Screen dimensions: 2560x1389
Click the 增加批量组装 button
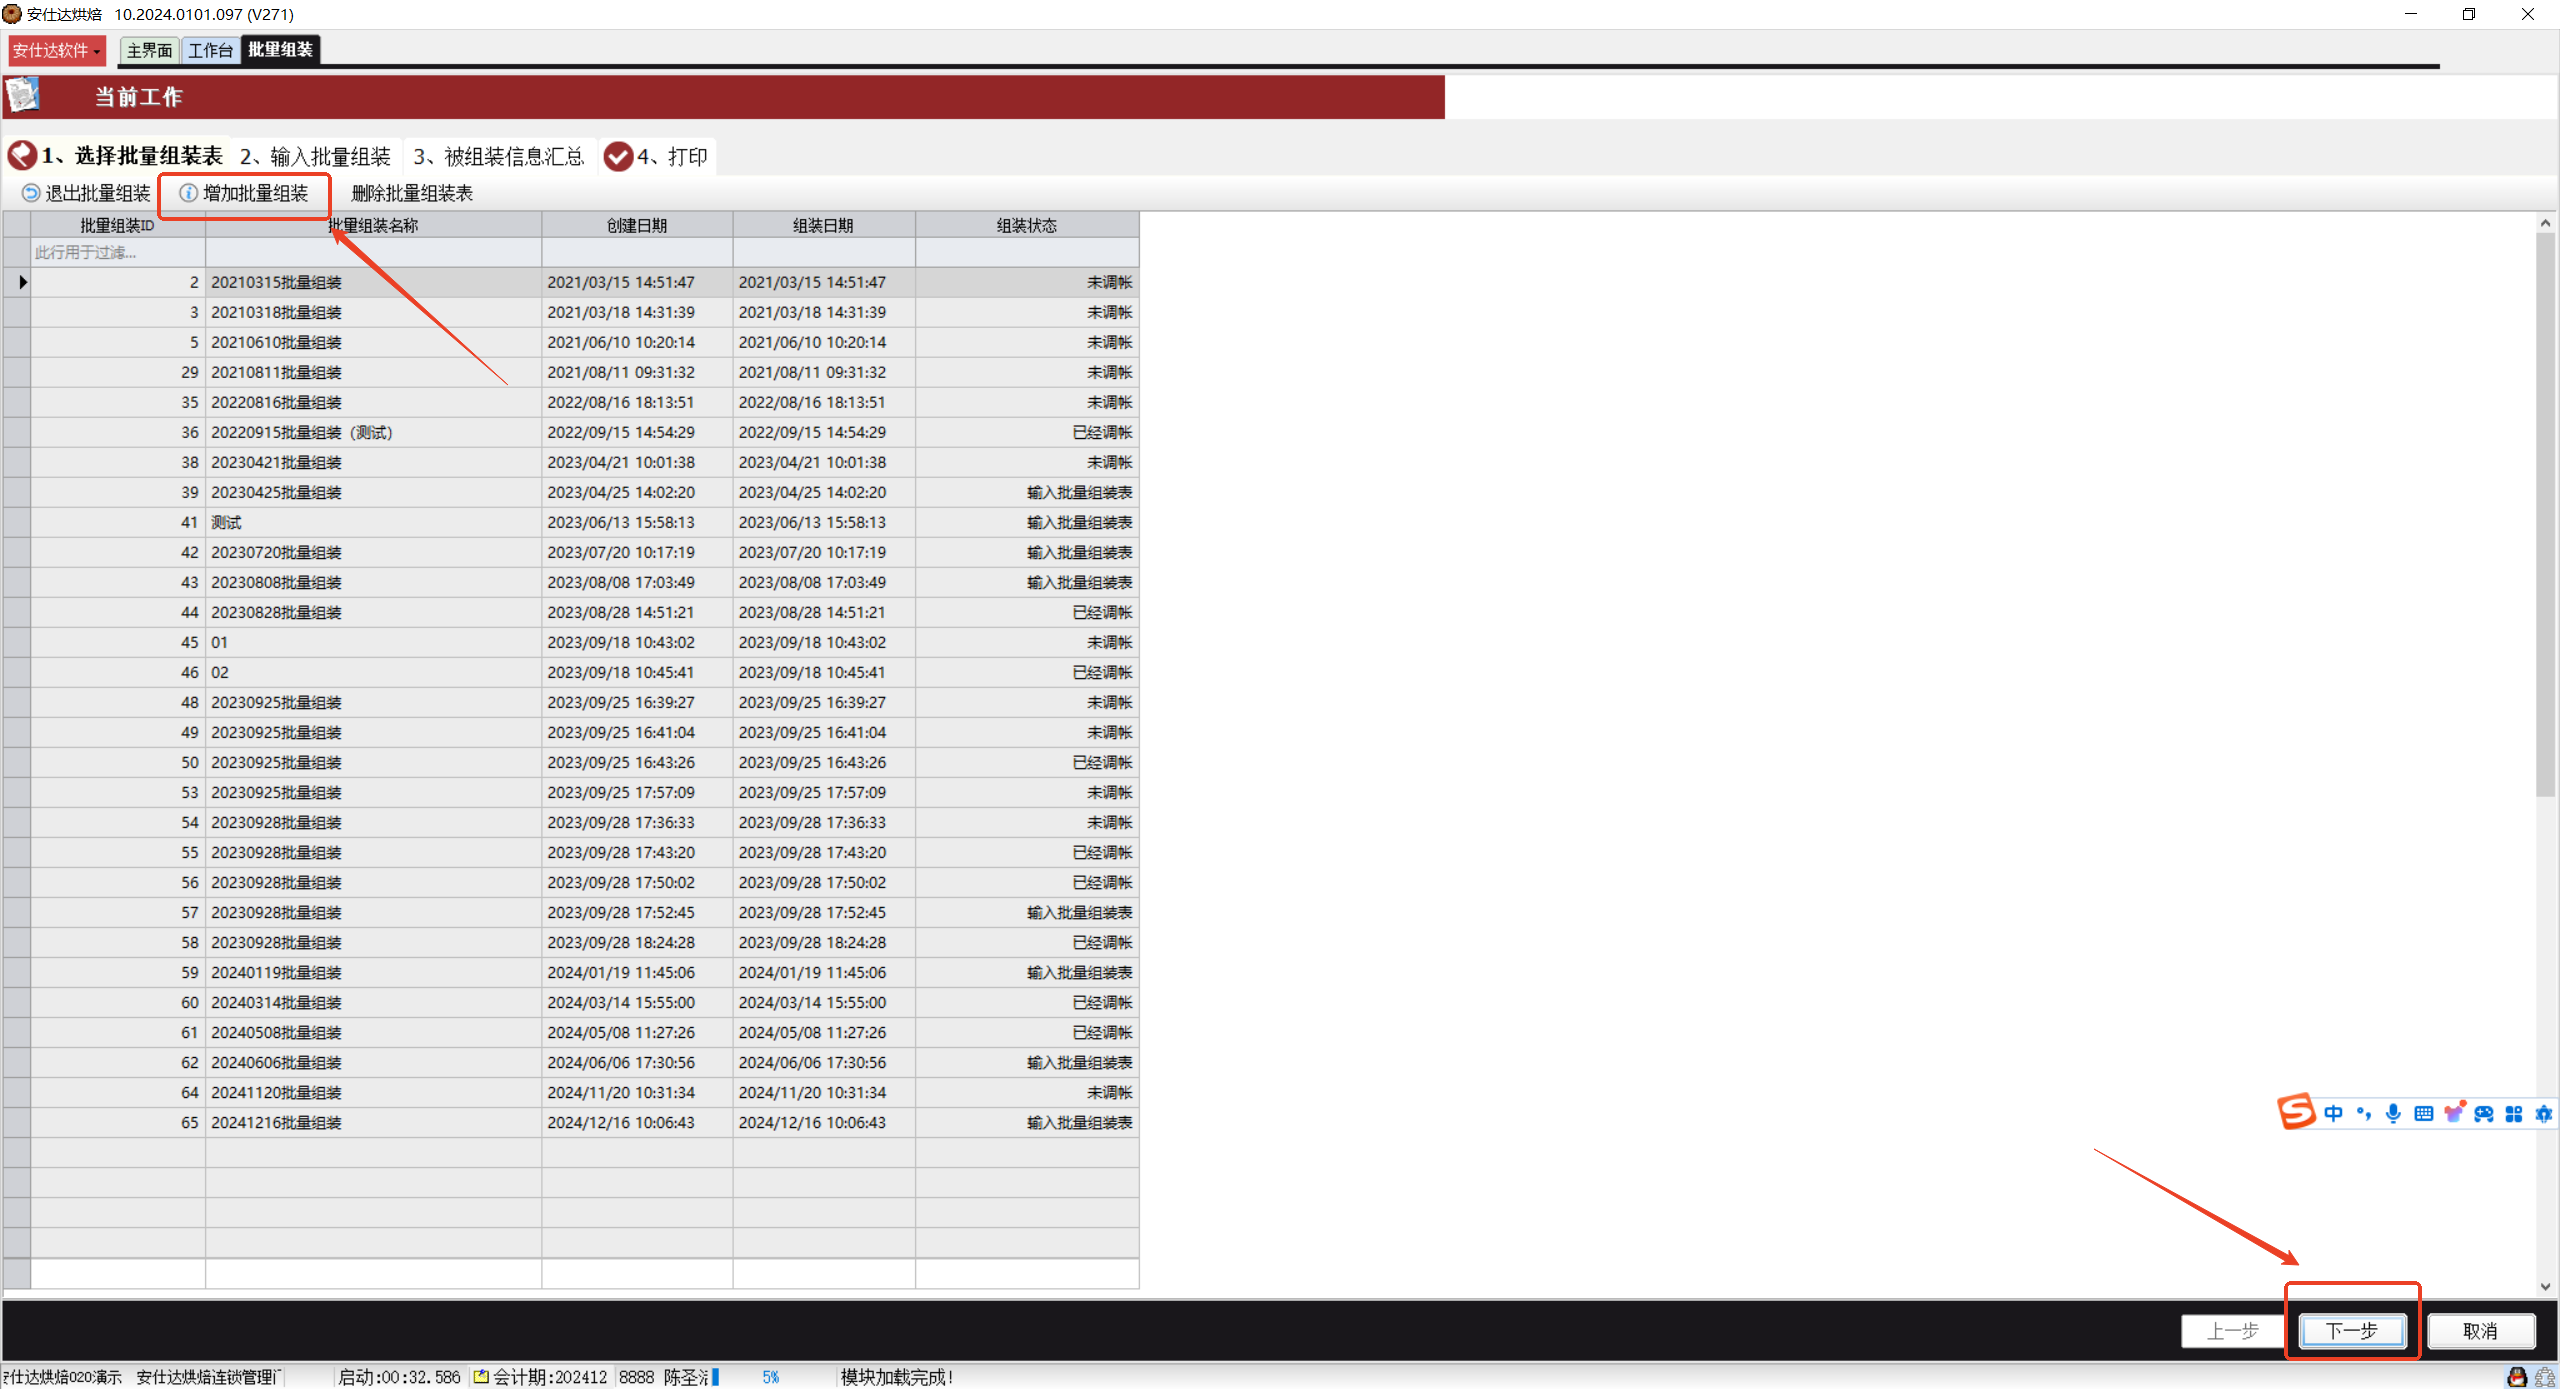(x=245, y=193)
